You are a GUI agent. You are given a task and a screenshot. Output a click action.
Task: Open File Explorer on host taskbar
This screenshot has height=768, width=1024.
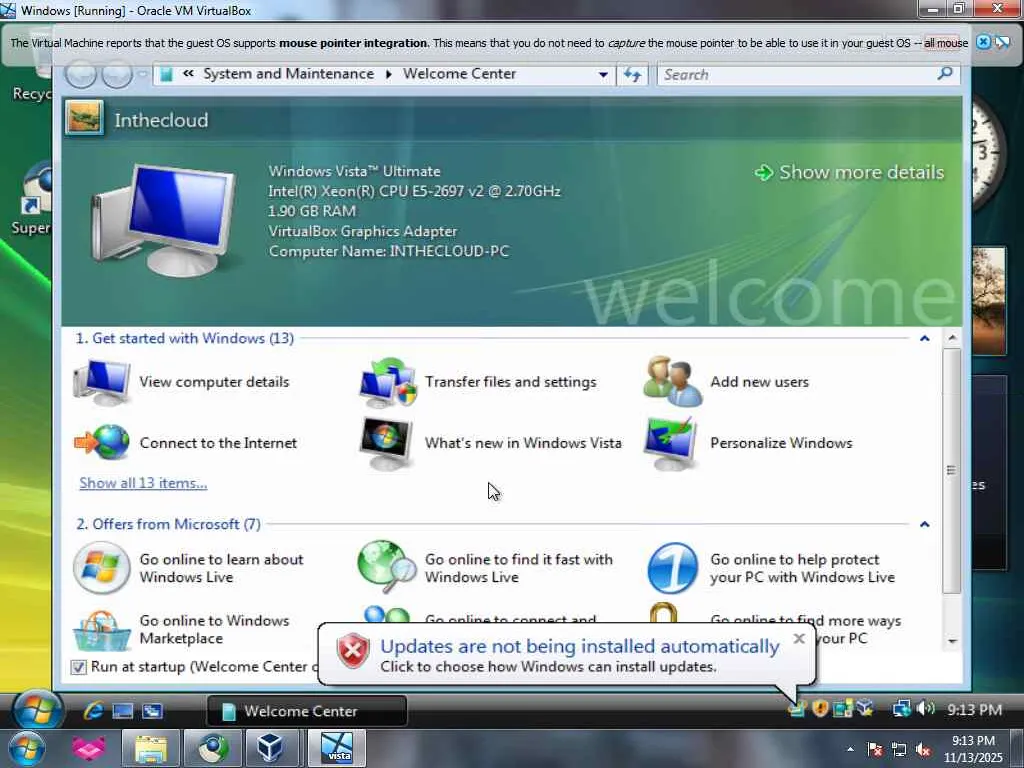point(151,749)
